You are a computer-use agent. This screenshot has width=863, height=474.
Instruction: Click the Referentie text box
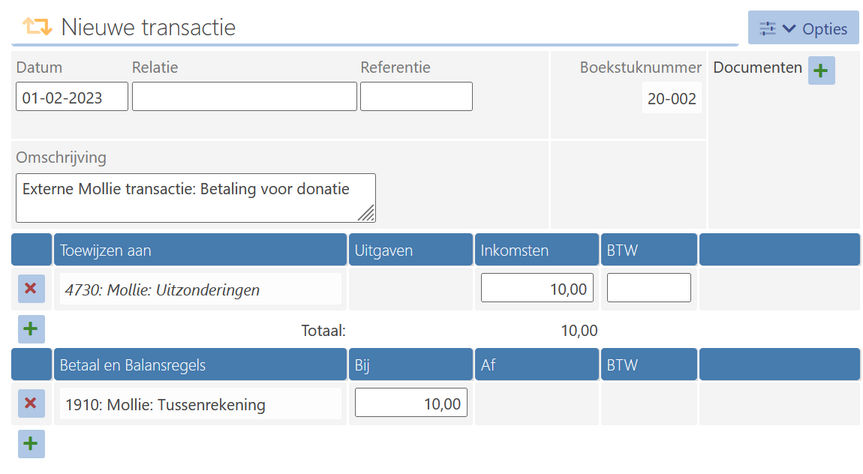tap(416, 97)
